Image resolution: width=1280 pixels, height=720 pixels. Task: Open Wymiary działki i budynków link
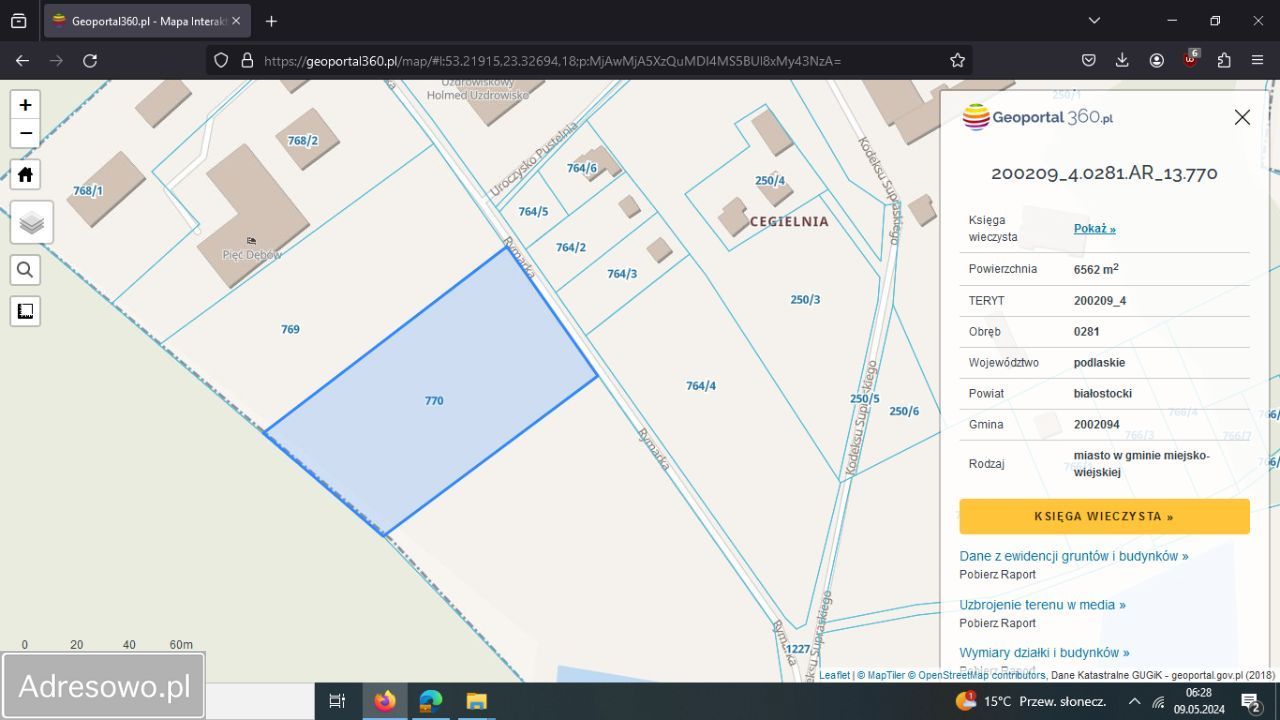pos(1044,652)
